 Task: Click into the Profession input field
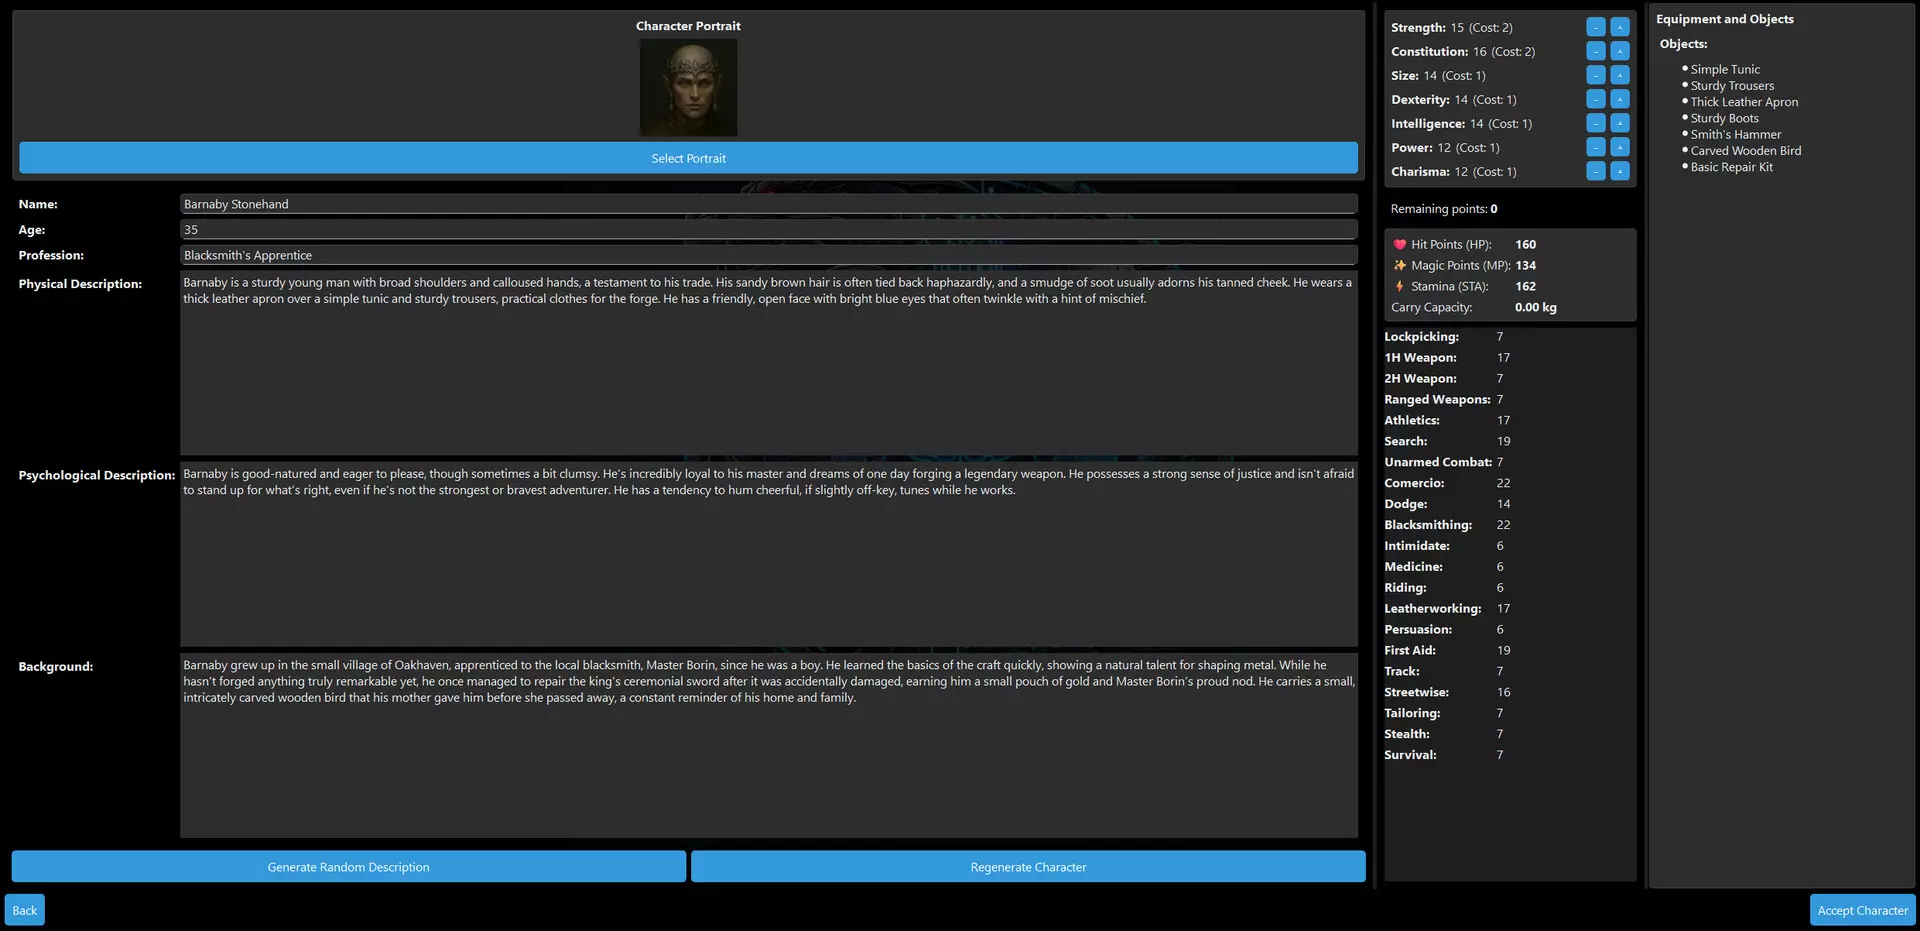769,255
